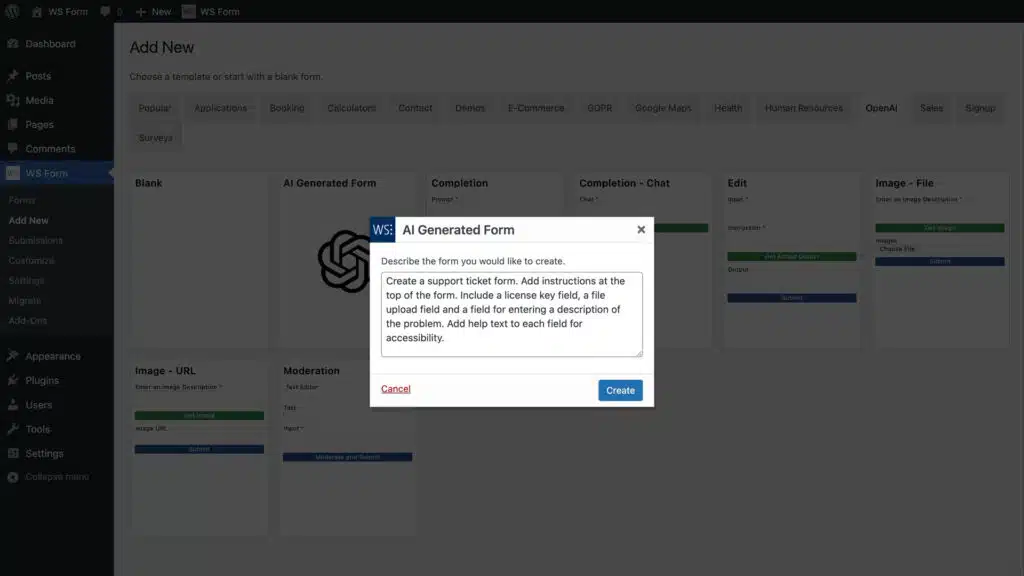Click the Dashboard gauge icon in sidebar
The image size is (1024, 576).
pyautogui.click(x=12, y=44)
